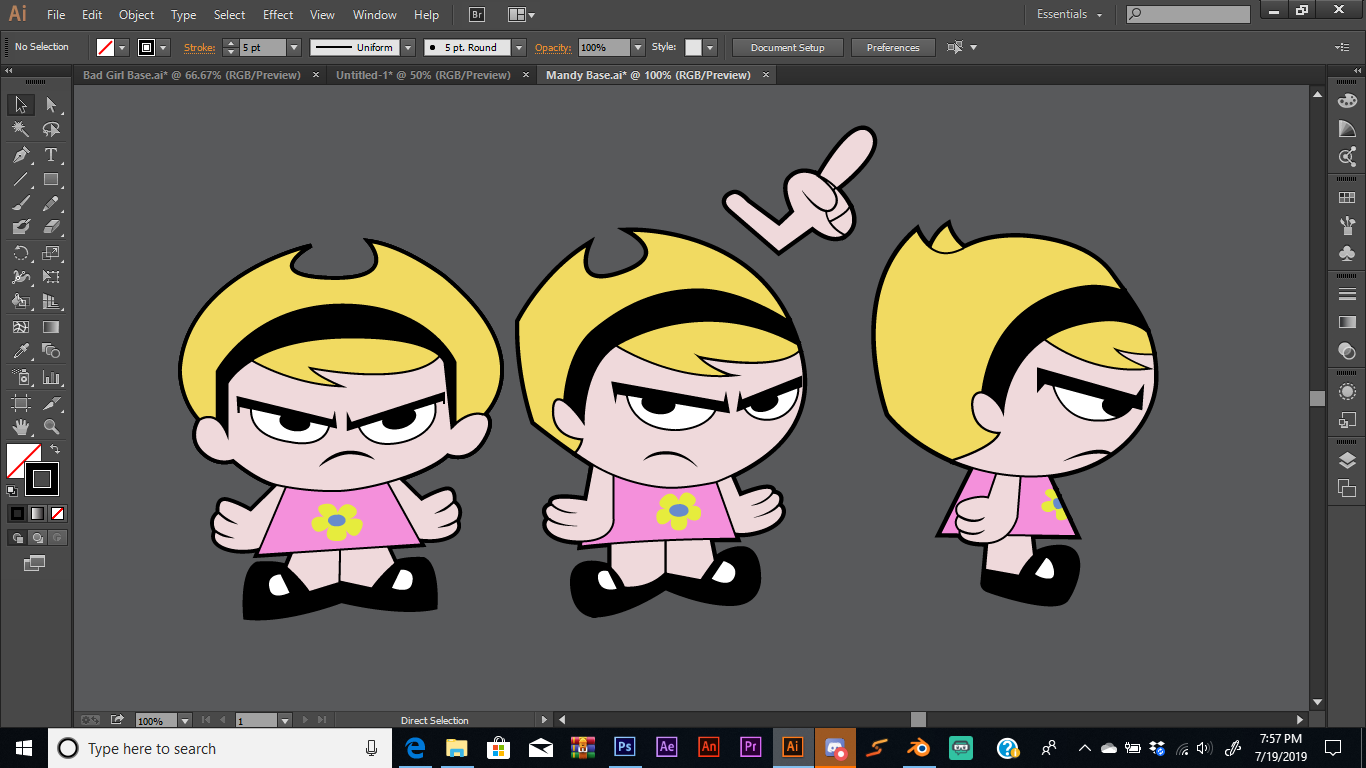Select the Slice tool

pos(51,403)
